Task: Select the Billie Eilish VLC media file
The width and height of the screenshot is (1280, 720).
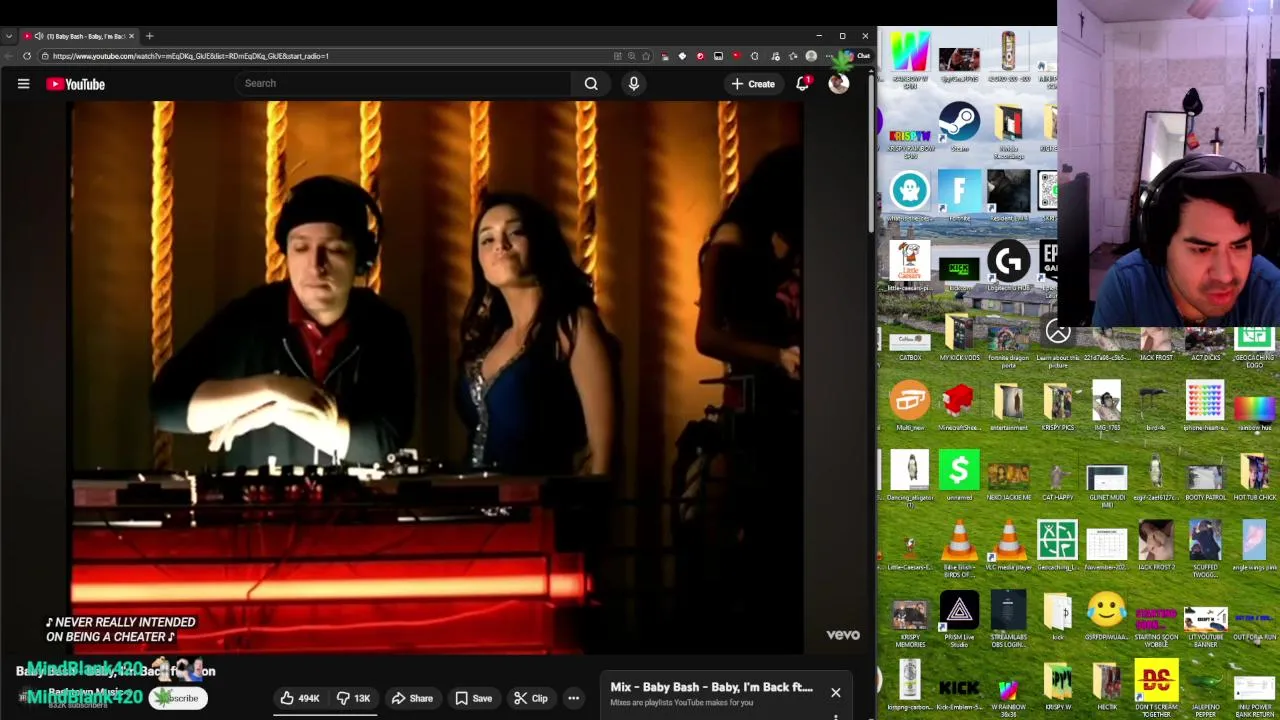Action: (959, 546)
